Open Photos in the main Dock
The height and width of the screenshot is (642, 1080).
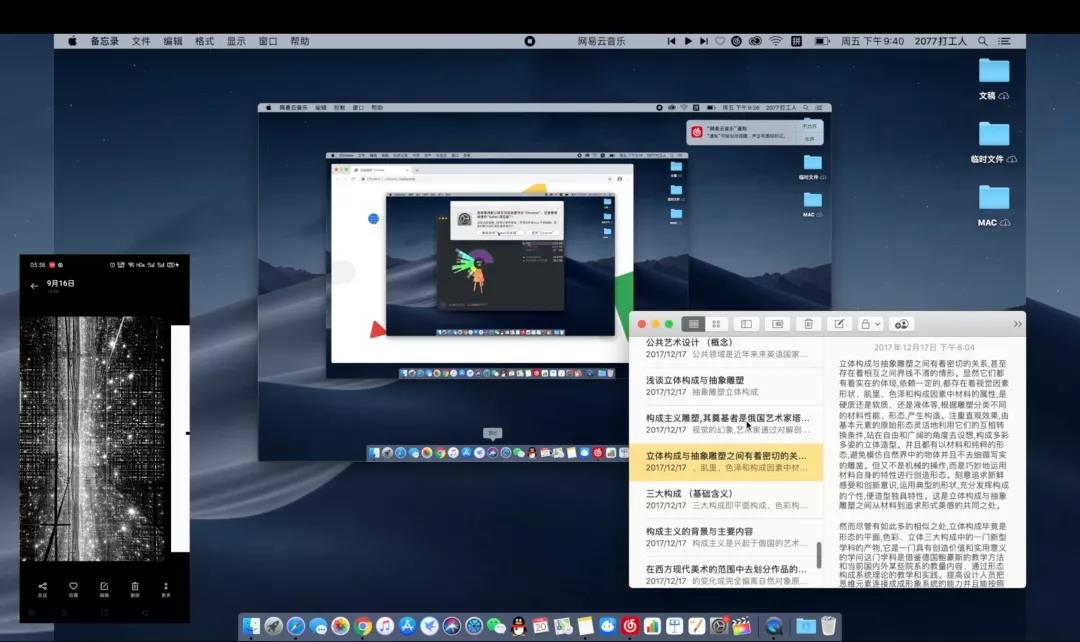[x=340, y=625]
